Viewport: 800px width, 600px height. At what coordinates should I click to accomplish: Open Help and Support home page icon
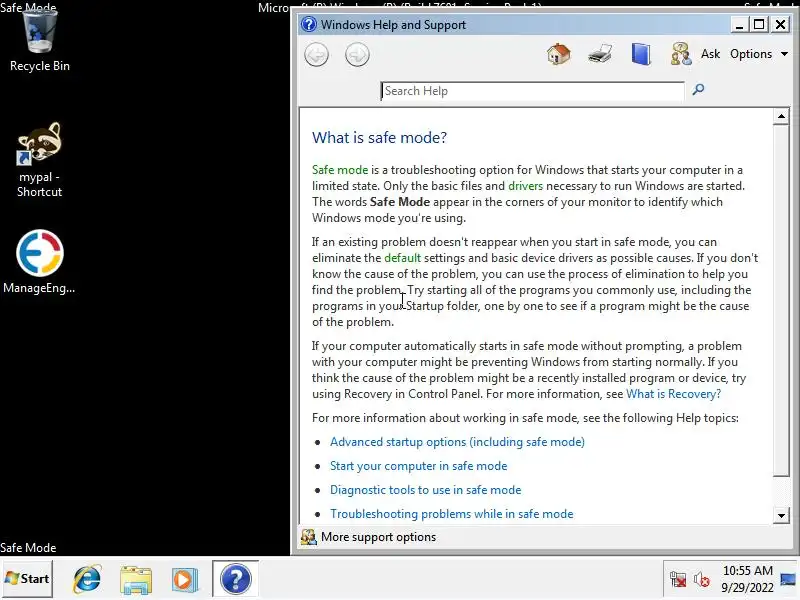(559, 54)
